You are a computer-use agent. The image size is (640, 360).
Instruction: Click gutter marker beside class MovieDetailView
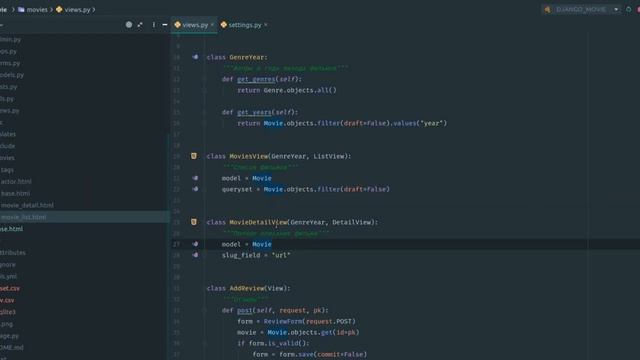tap(194, 222)
